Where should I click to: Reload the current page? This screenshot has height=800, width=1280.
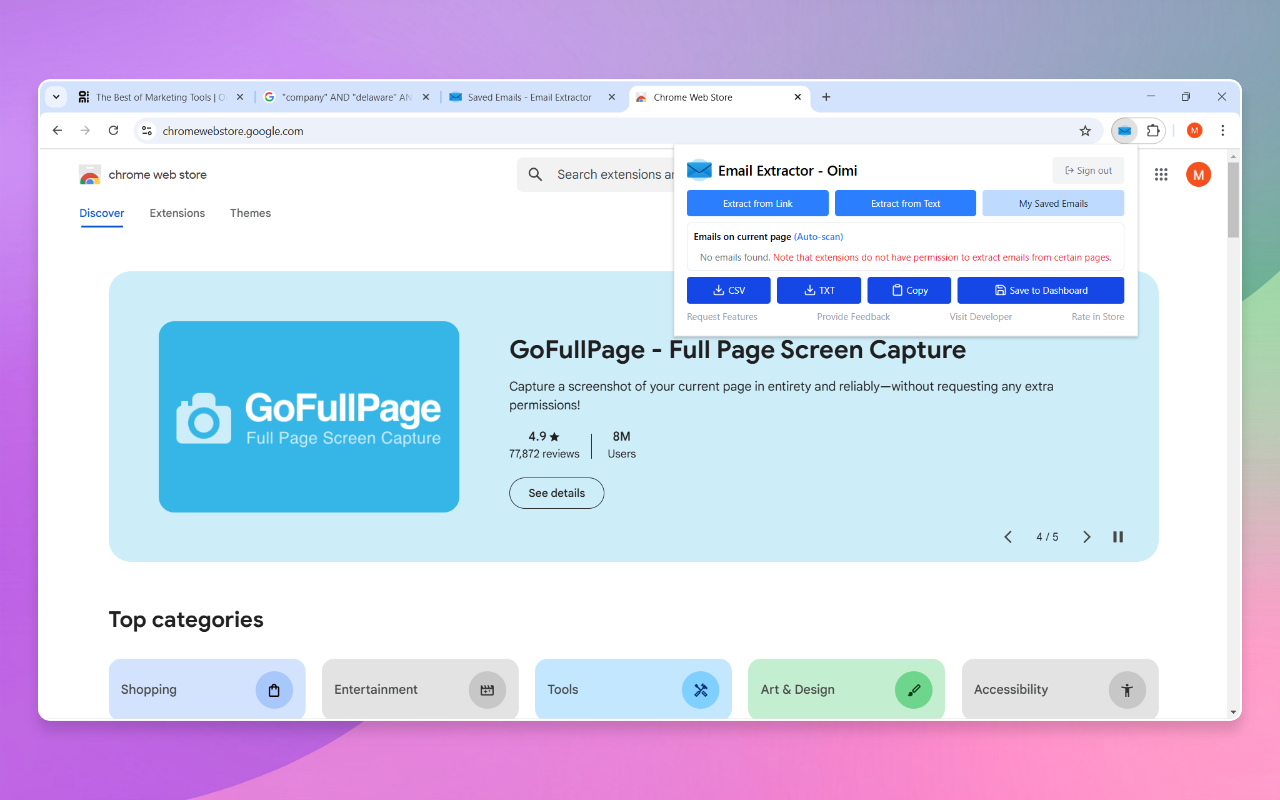pyautogui.click(x=113, y=131)
